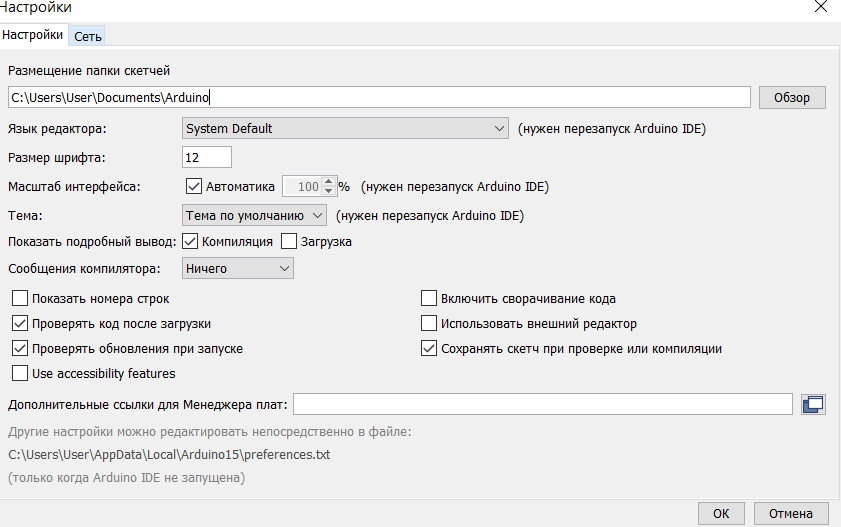Switch to the Сеть tab

pyautogui.click(x=87, y=36)
